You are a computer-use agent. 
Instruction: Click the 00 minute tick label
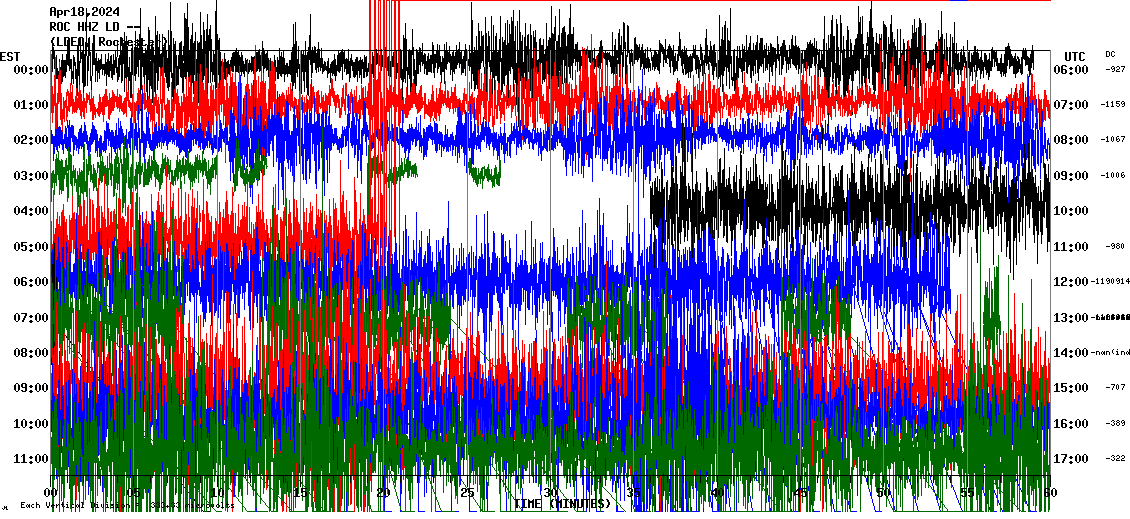pyautogui.click(x=52, y=493)
